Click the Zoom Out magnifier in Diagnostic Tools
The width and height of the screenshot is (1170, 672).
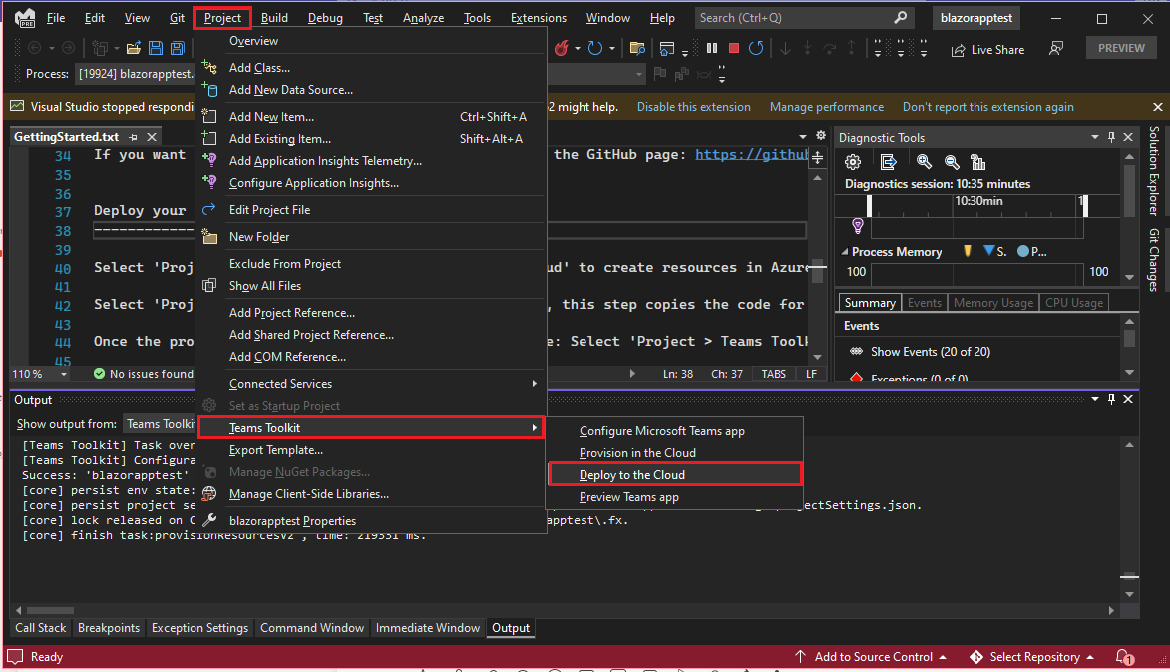tap(951, 162)
